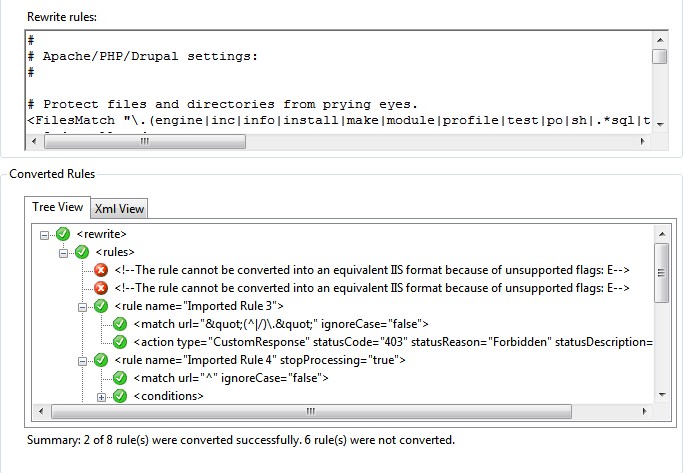Expand the conditions node
Screen dimensions: 683x473
pos(102,397)
